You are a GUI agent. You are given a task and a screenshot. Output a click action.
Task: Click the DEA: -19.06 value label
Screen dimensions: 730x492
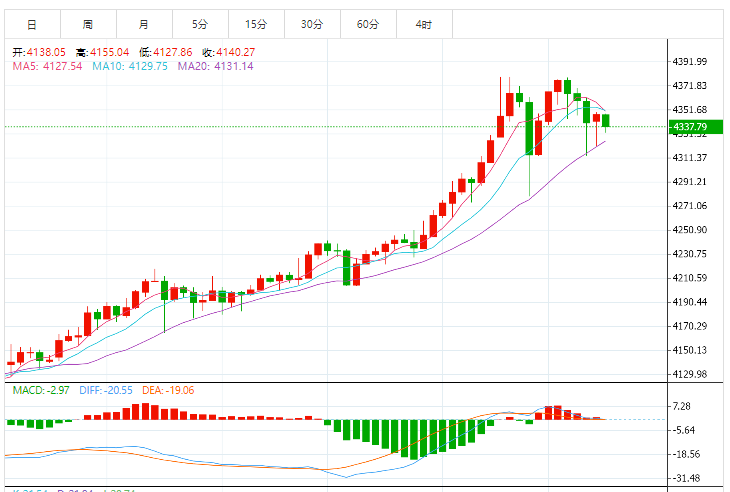click(170, 390)
